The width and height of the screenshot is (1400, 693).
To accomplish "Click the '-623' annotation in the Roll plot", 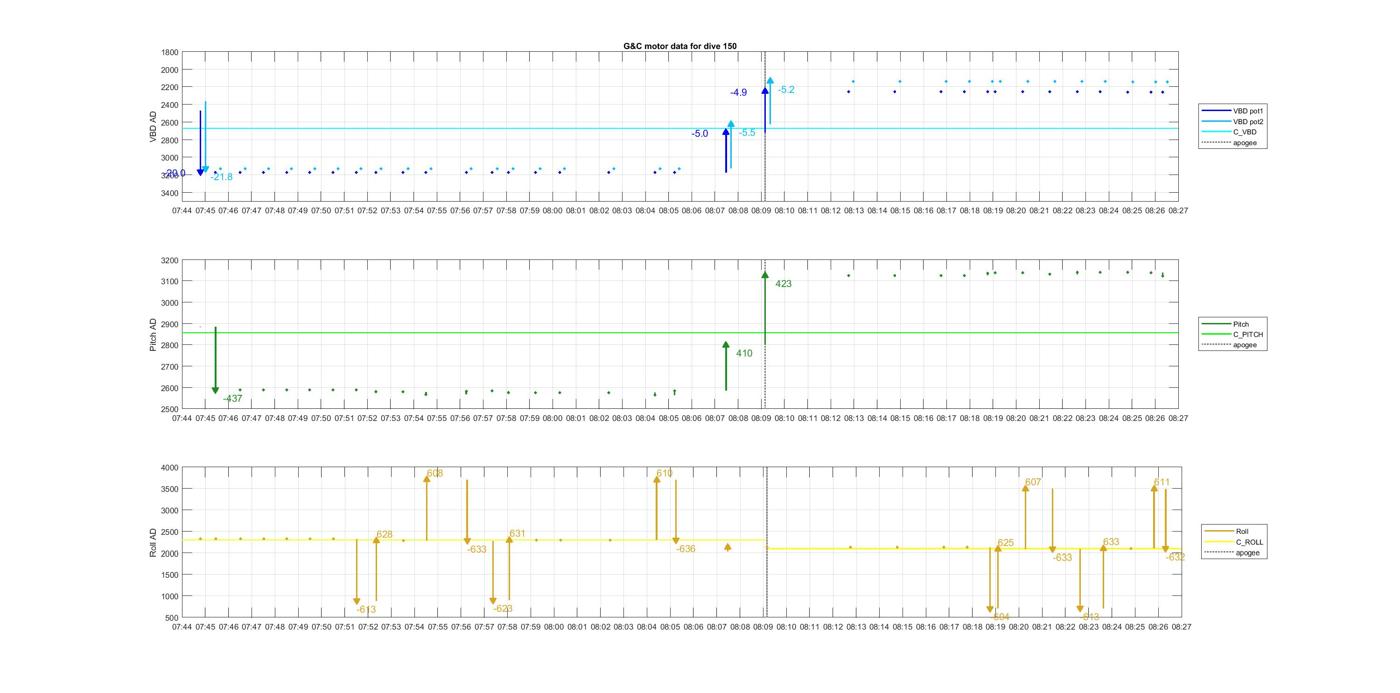I will (x=502, y=608).
